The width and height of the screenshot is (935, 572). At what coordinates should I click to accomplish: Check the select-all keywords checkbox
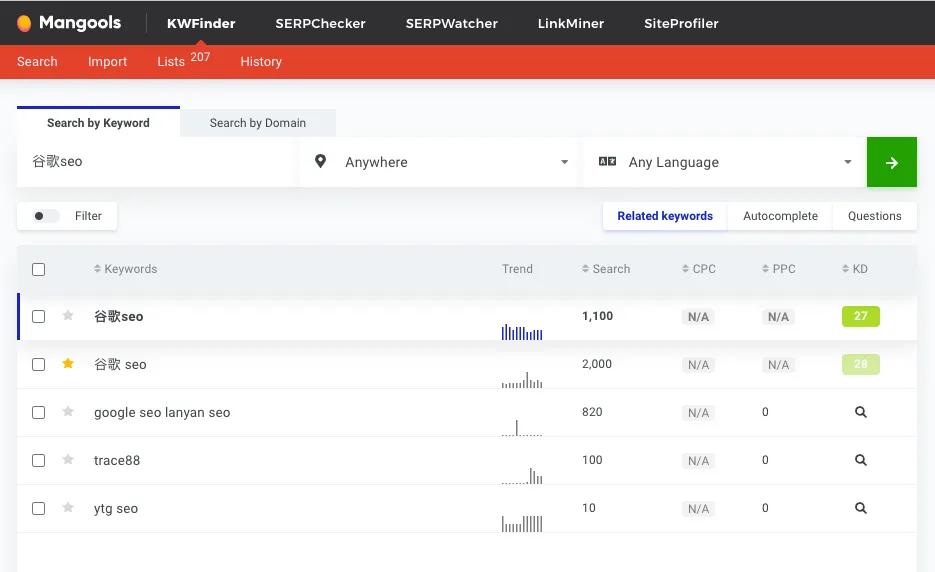pyautogui.click(x=38, y=270)
